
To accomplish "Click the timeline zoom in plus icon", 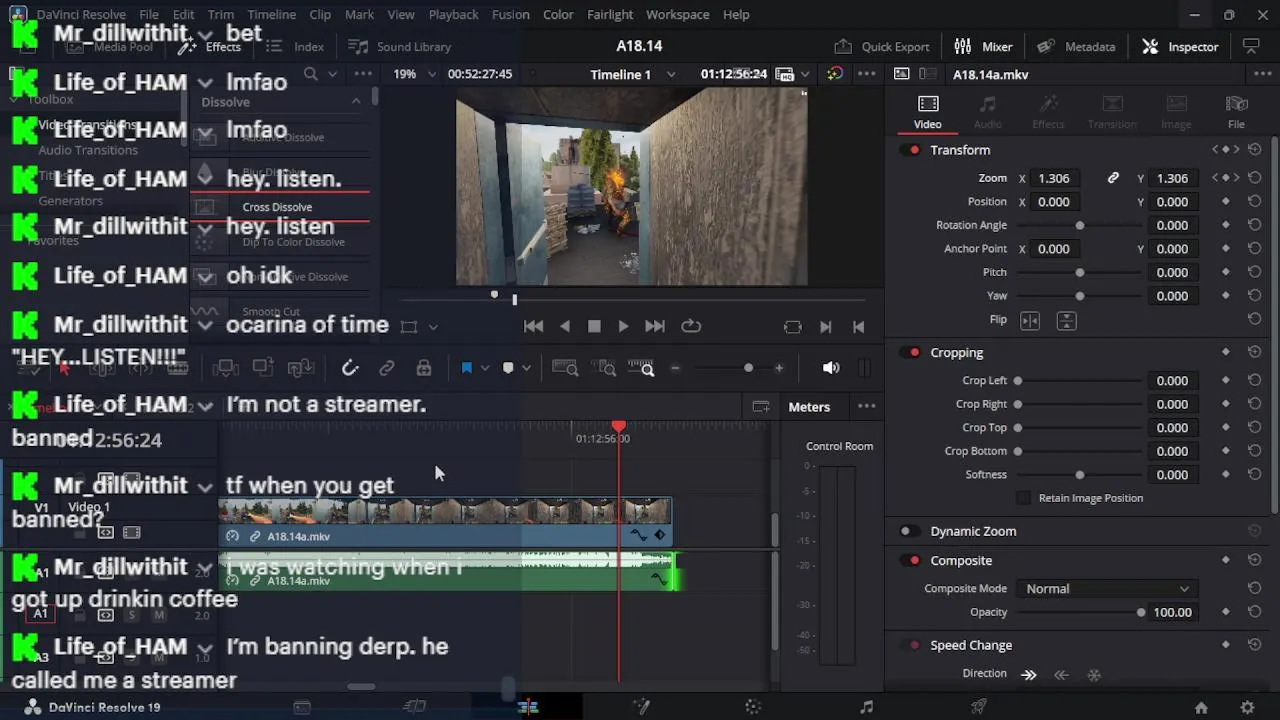I will [779, 368].
